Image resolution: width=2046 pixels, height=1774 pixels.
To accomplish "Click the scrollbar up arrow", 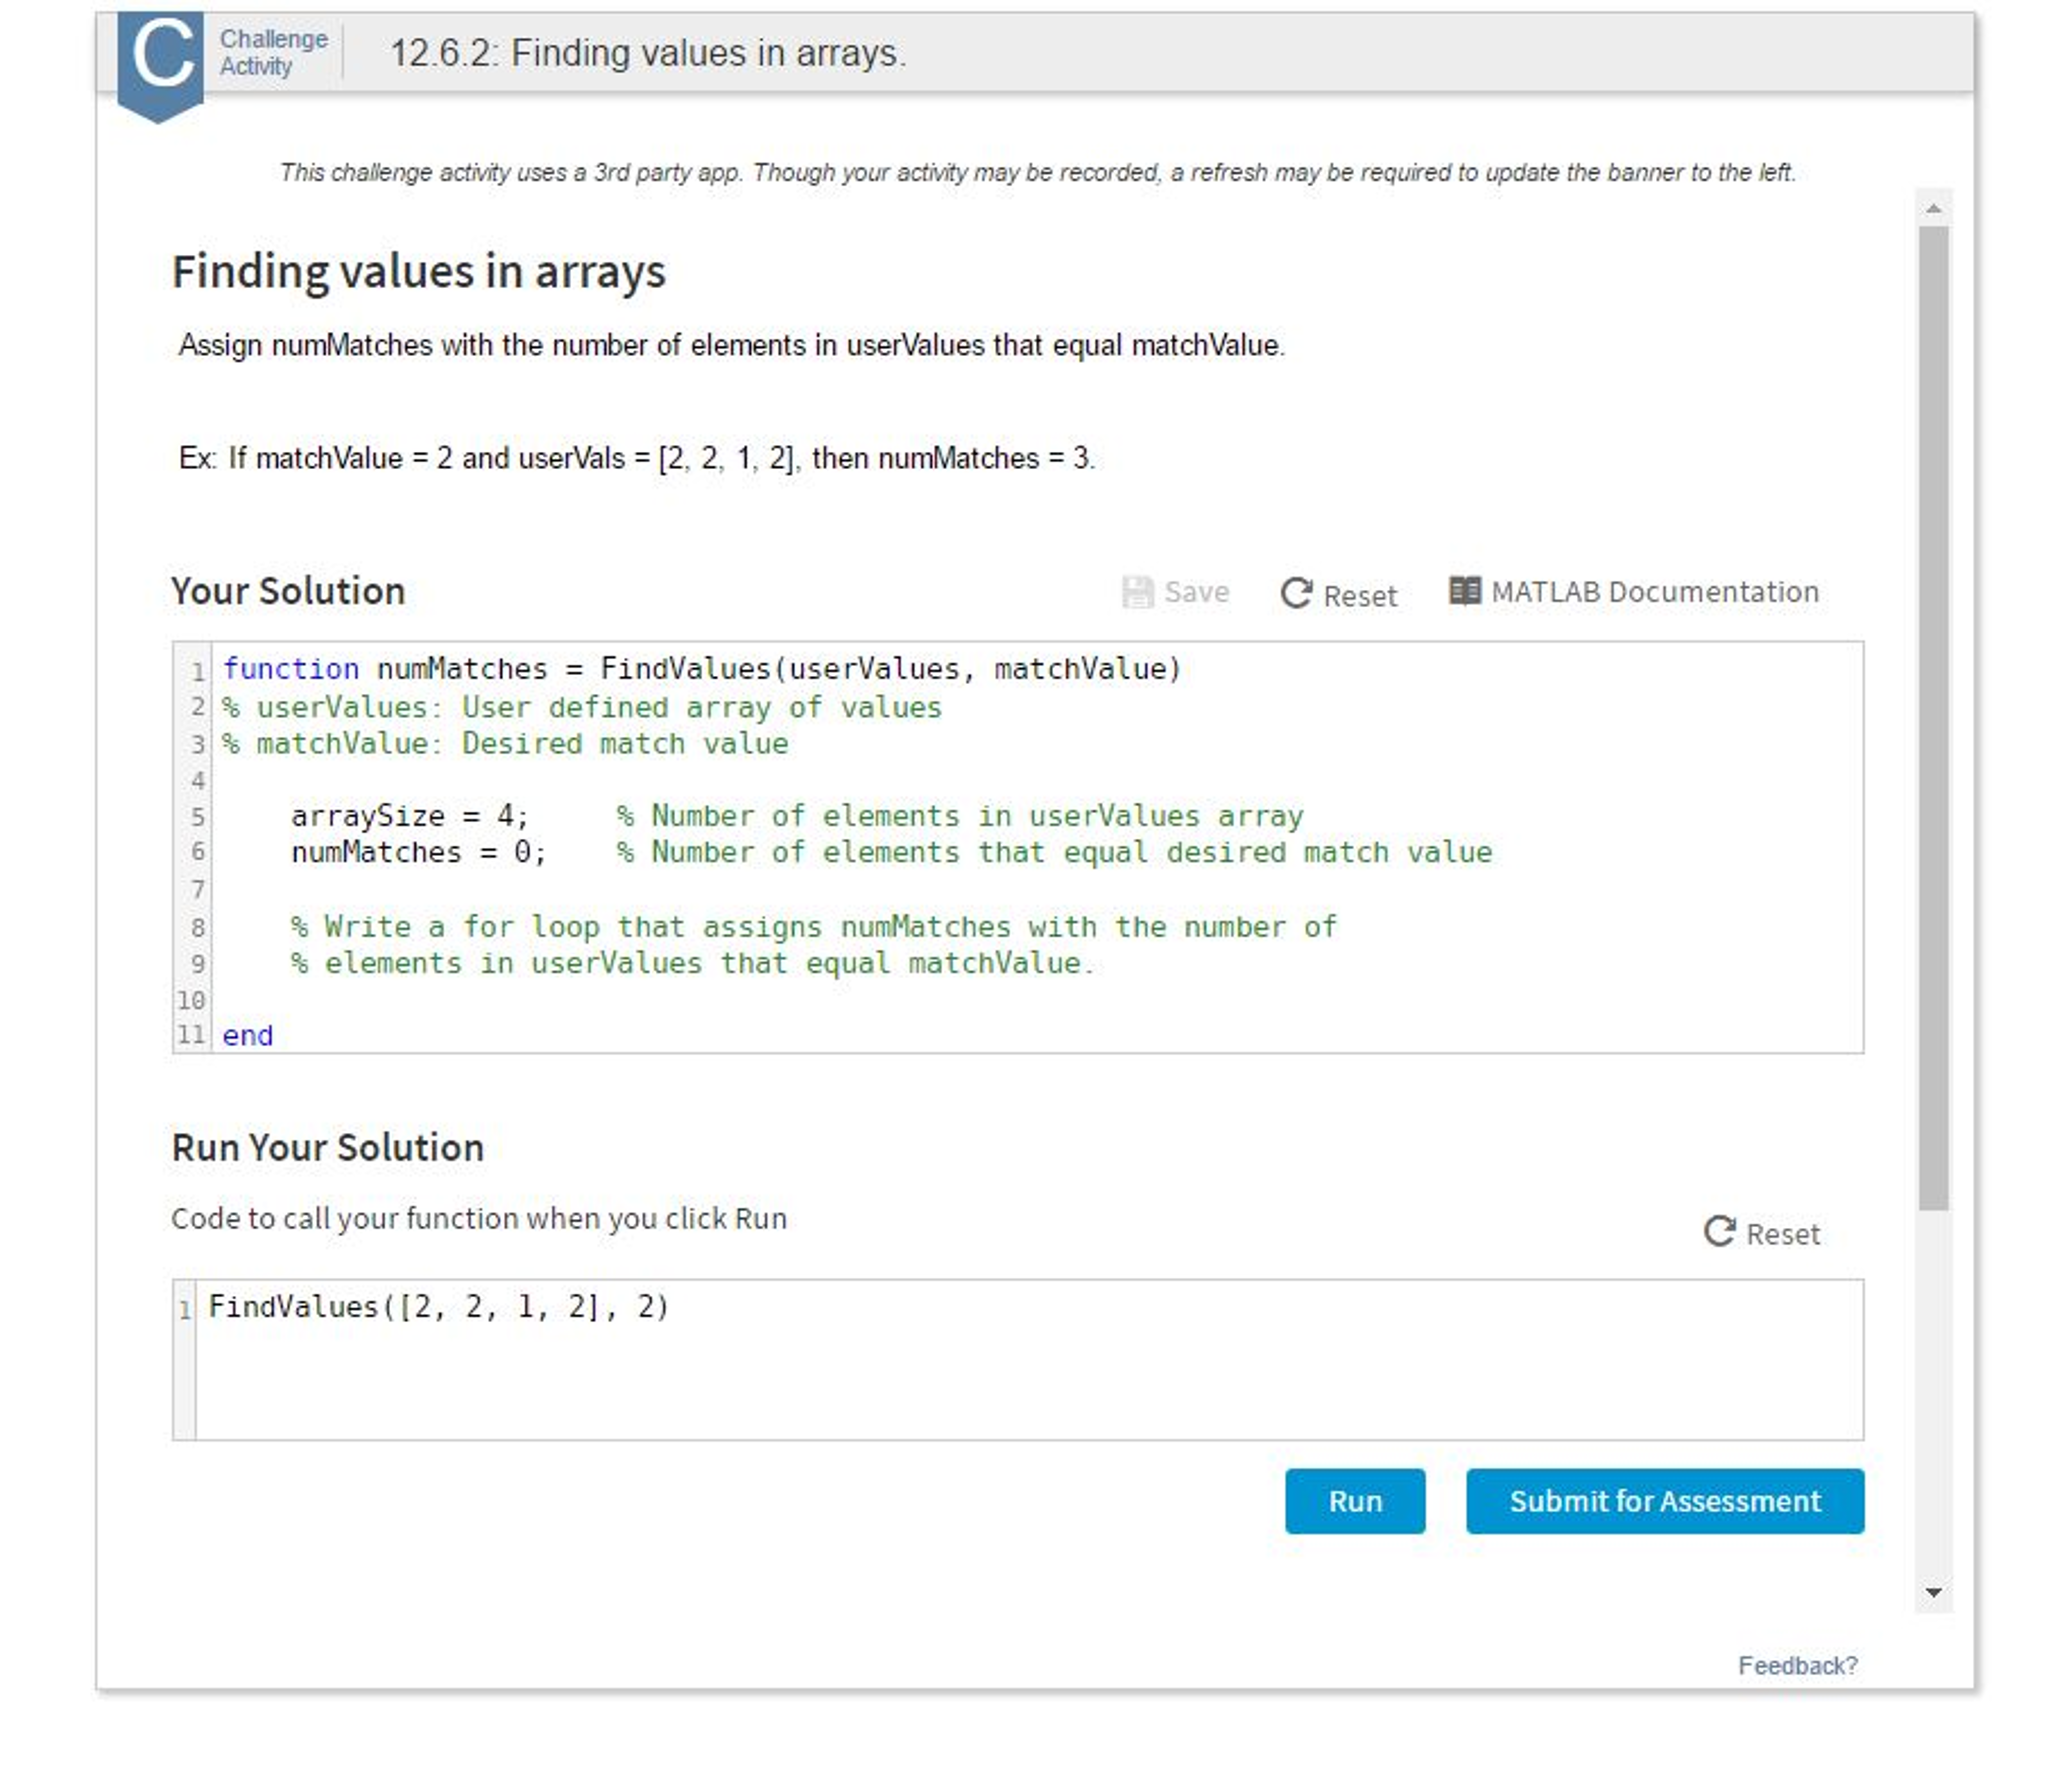I will [x=1932, y=208].
